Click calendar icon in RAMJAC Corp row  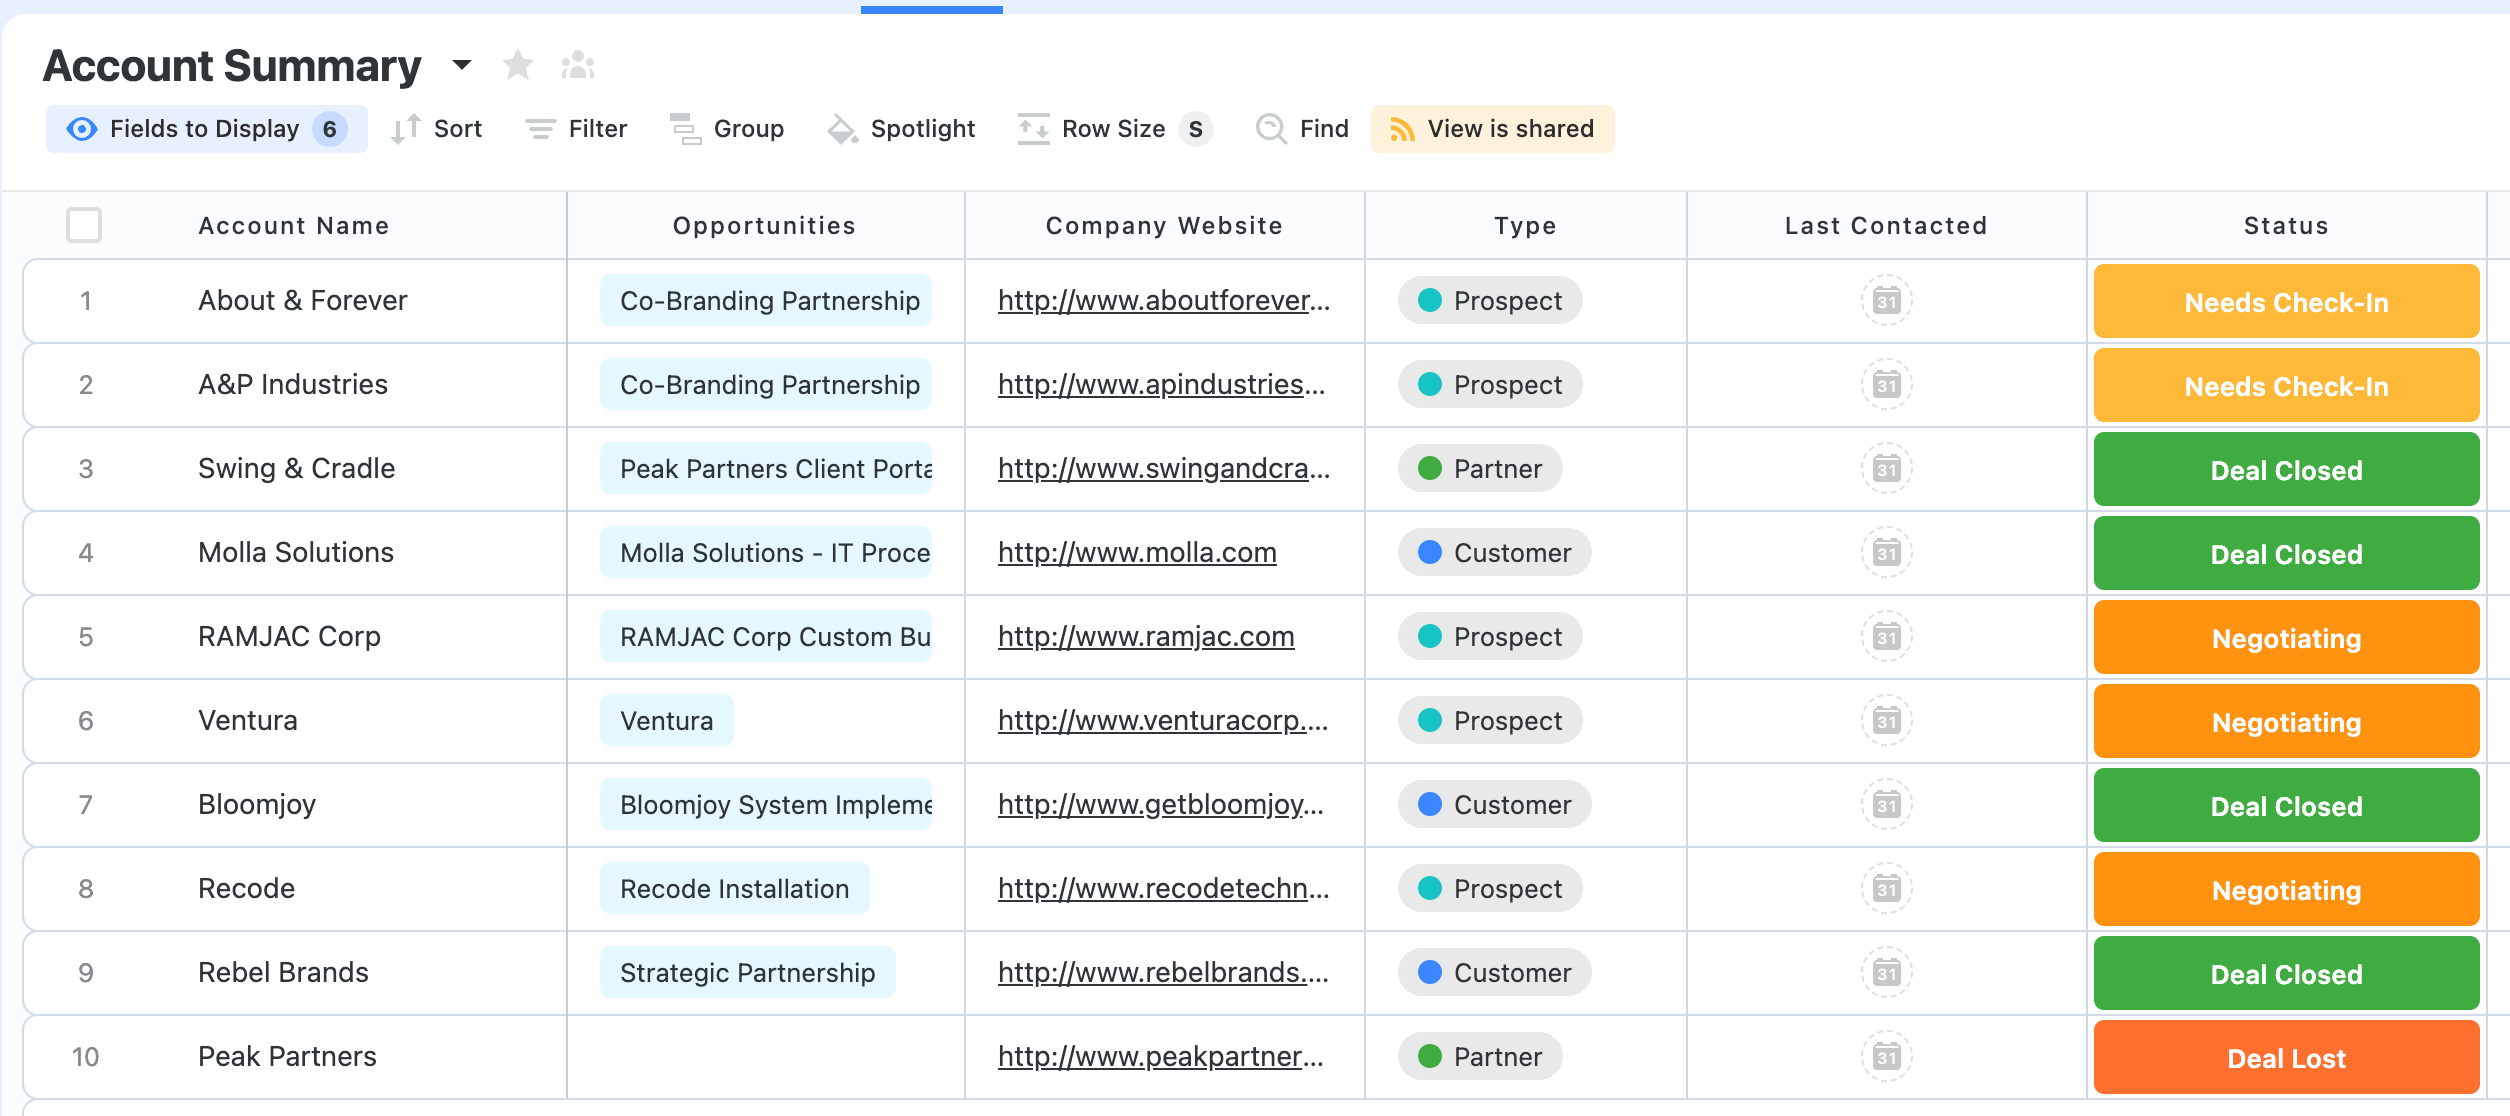click(1886, 637)
